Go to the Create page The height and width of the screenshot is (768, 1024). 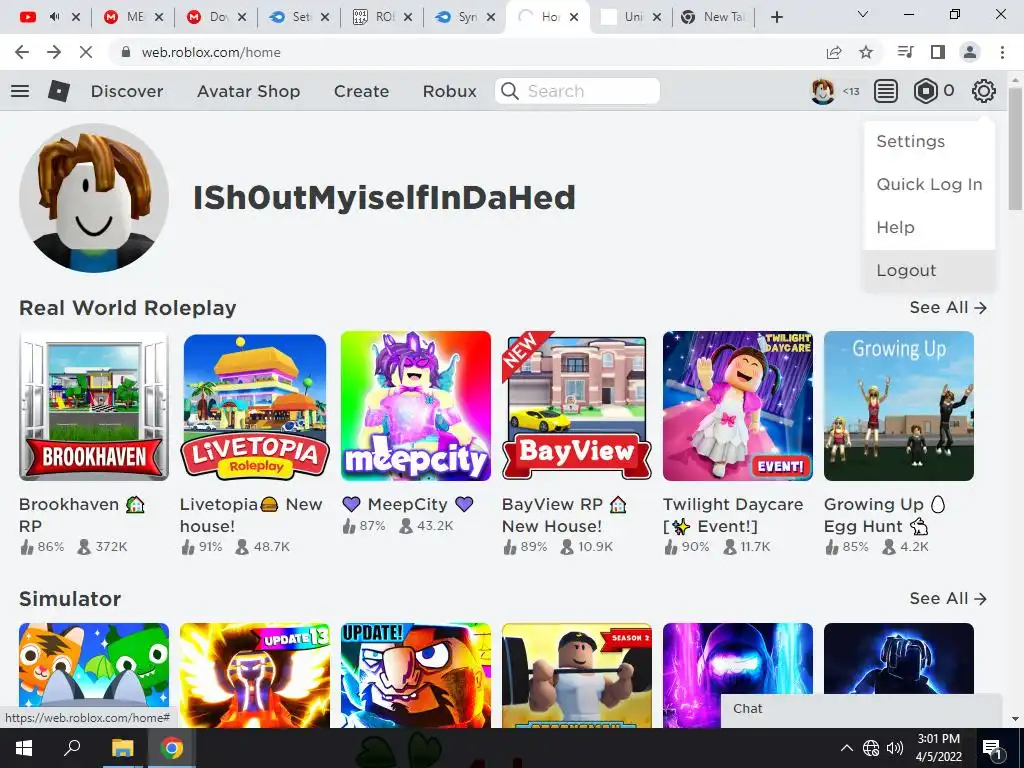361,91
